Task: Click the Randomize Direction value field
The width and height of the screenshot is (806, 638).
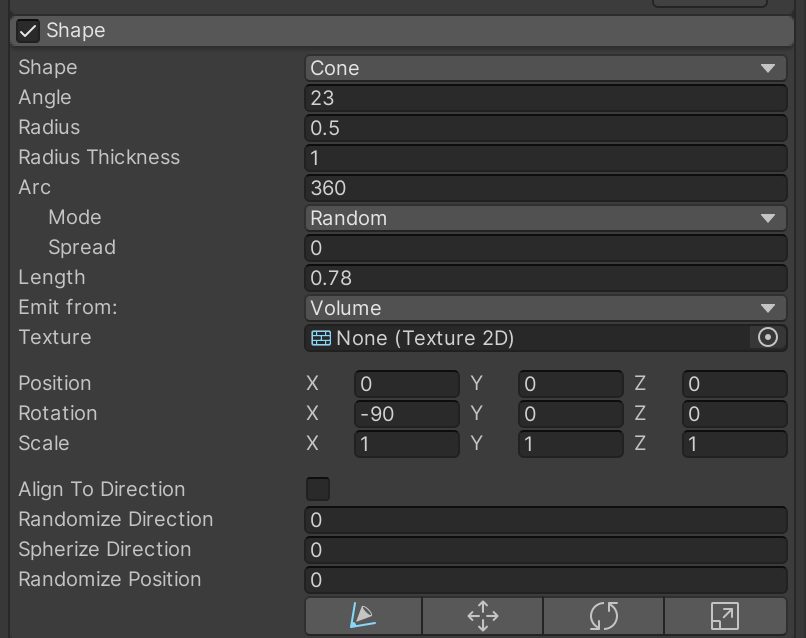Action: click(x=545, y=520)
